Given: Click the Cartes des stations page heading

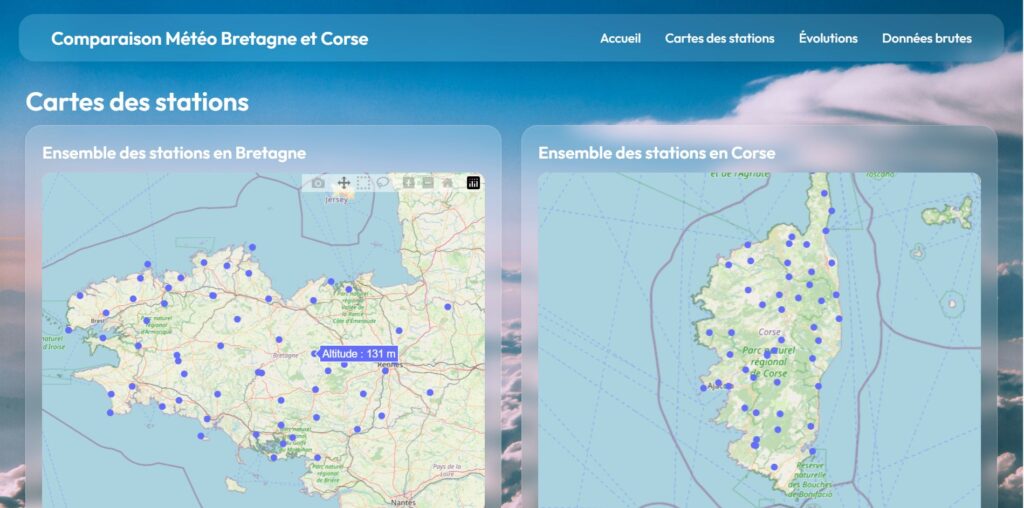Looking at the screenshot, I should pos(137,102).
